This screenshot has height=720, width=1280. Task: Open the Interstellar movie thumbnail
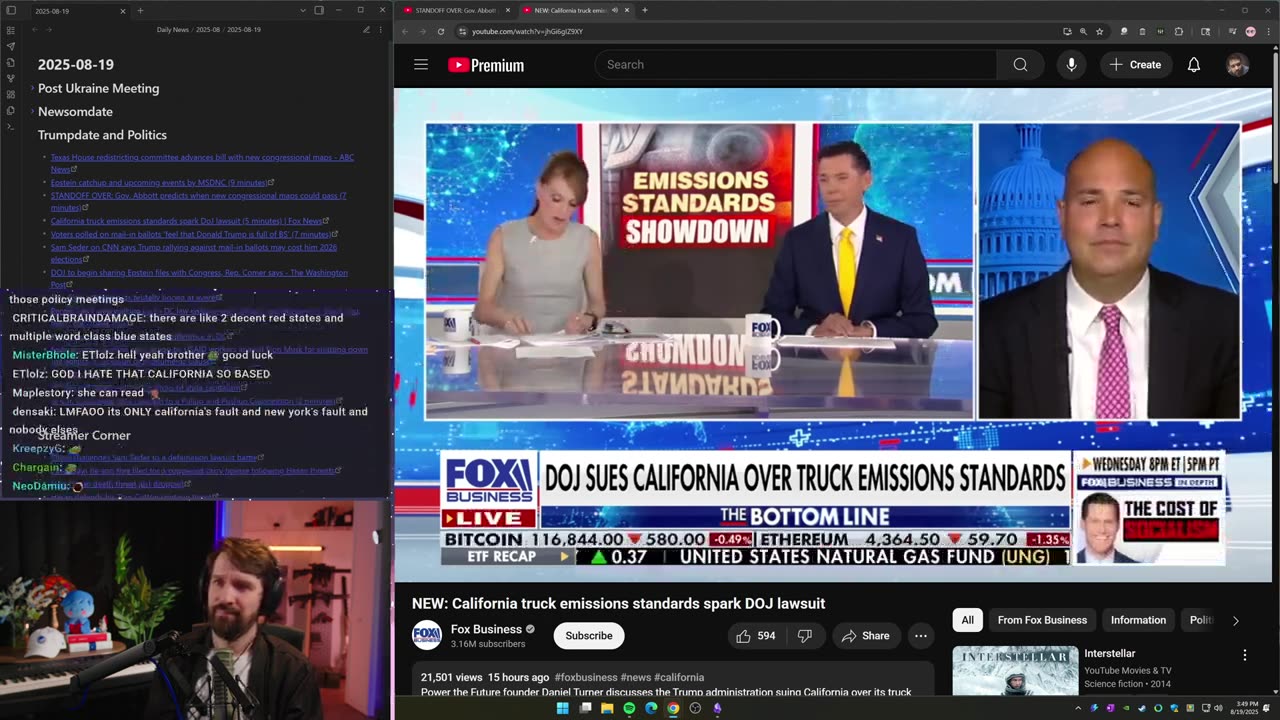[x=1015, y=671]
